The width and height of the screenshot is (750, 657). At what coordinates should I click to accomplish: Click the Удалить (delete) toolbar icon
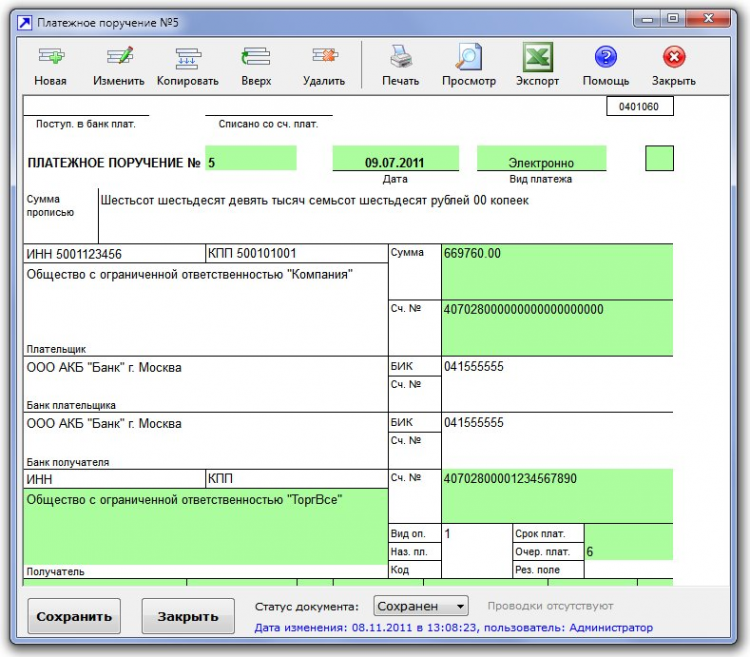pyautogui.click(x=324, y=55)
